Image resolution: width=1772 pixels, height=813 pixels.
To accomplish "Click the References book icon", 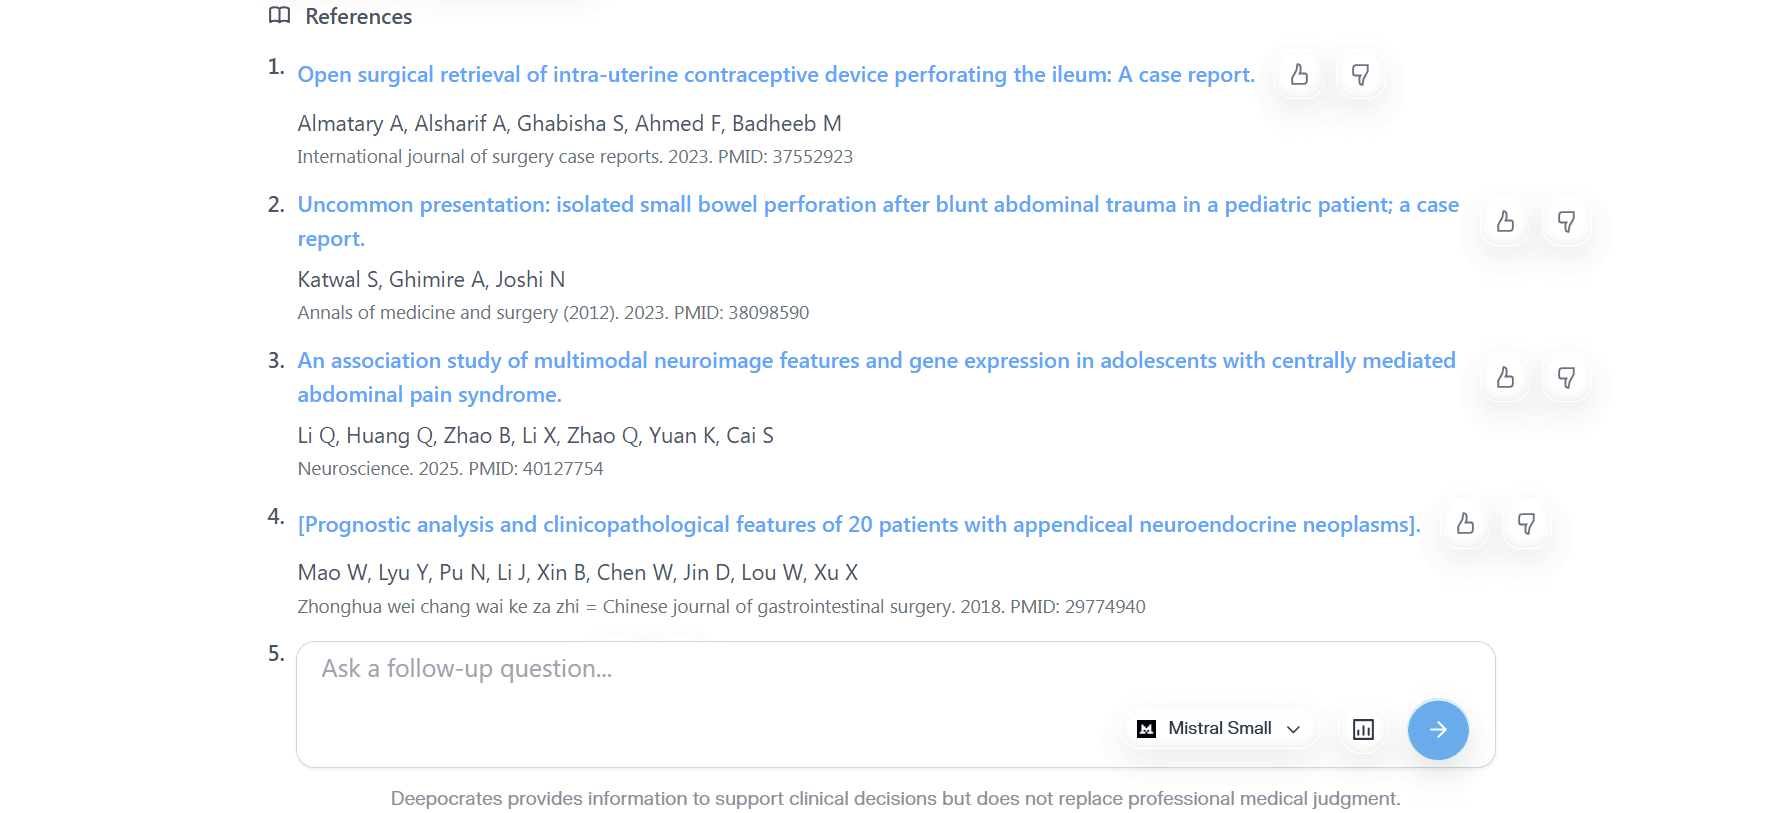I will [x=278, y=16].
